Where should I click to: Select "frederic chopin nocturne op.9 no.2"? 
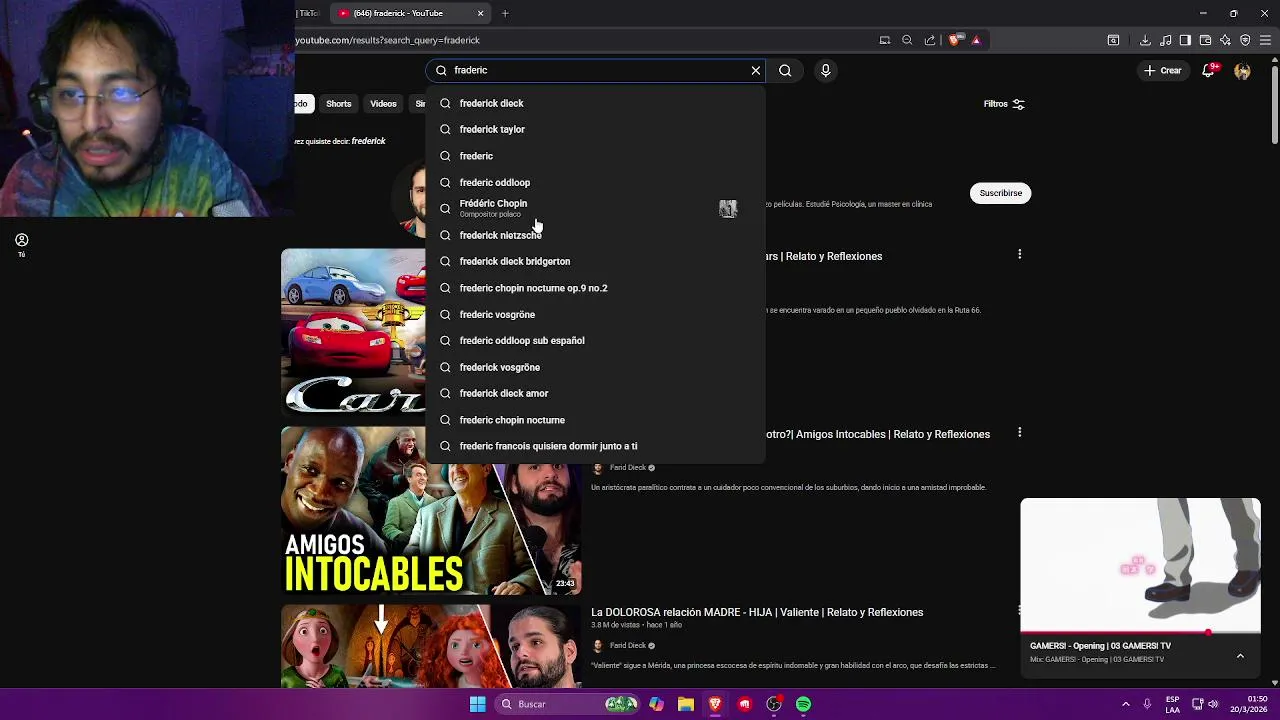point(596,288)
